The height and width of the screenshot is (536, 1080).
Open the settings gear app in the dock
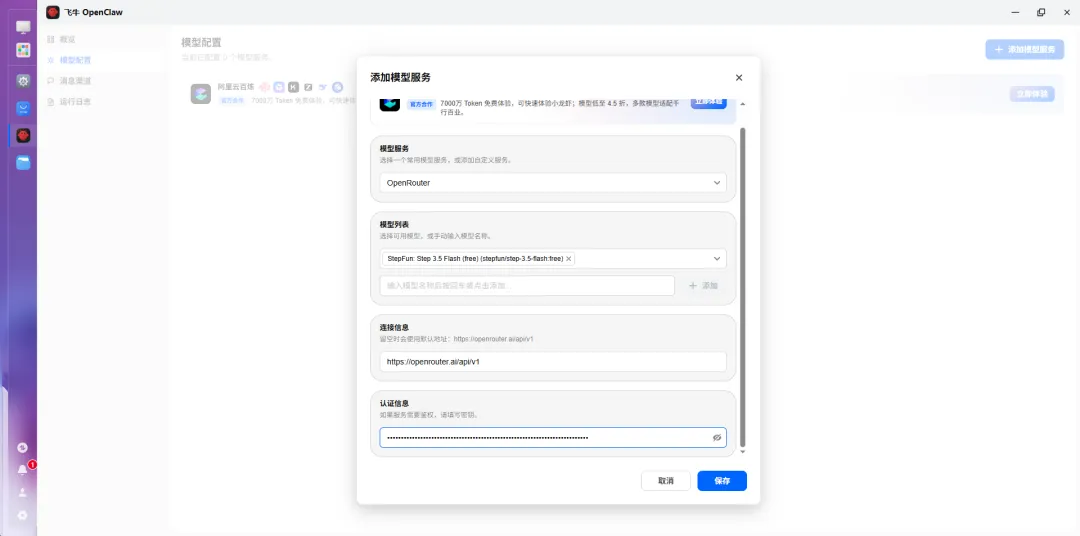coord(23,81)
